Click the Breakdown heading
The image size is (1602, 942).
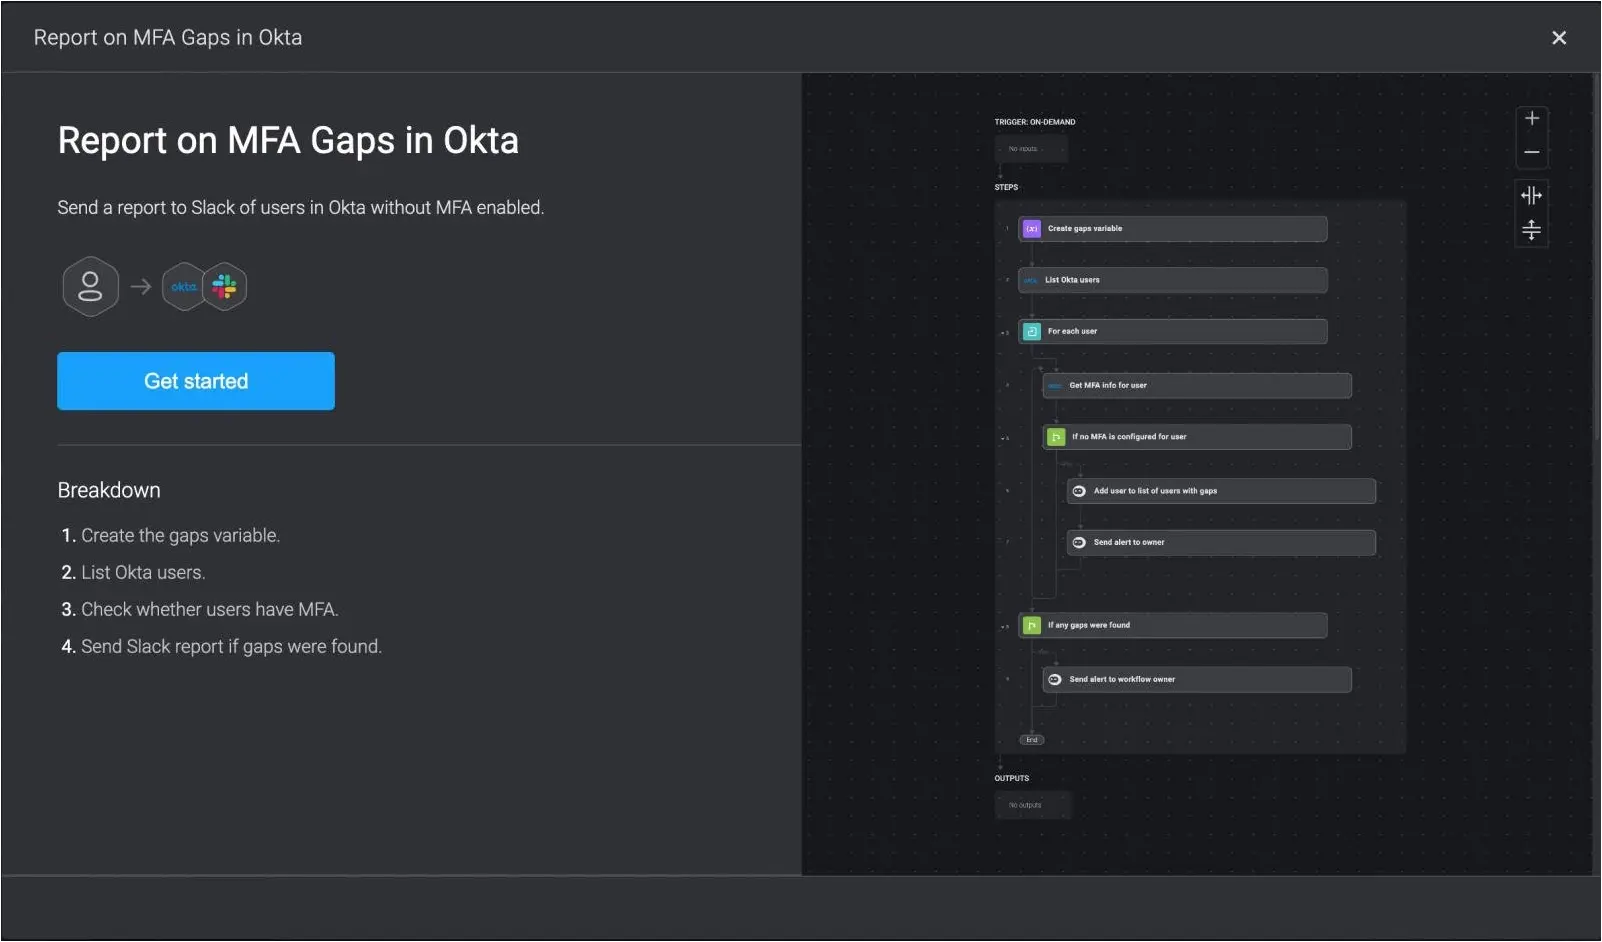coord(109,490)
